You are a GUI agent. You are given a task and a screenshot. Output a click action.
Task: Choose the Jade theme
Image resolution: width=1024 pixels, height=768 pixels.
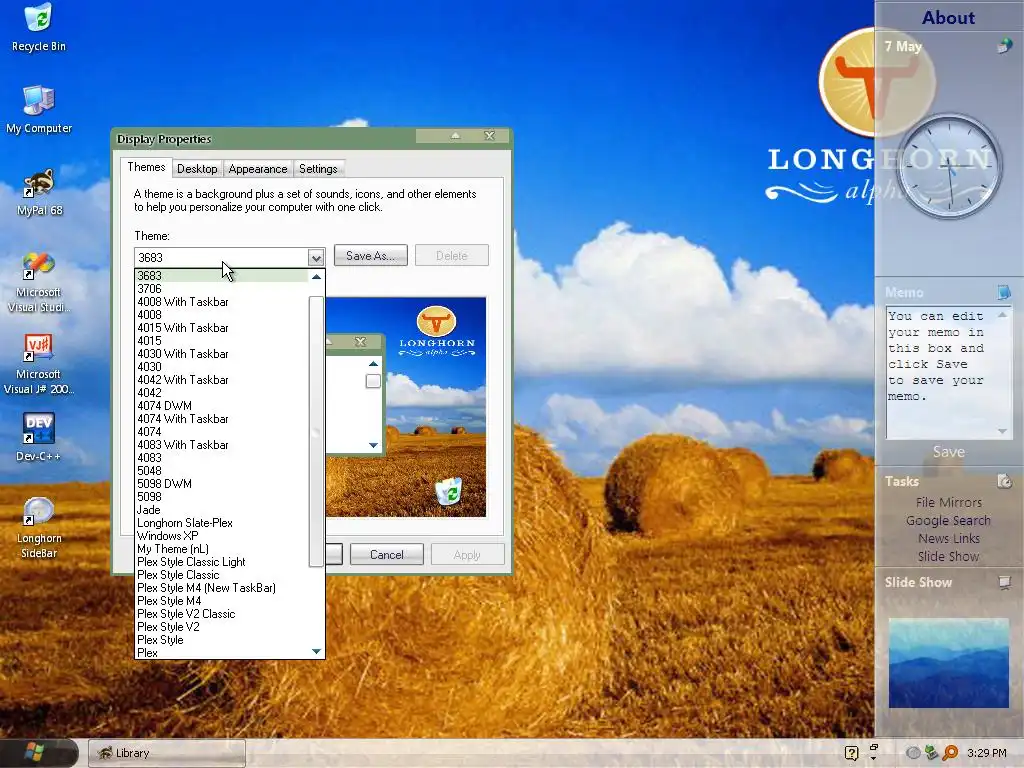[221, 510]
